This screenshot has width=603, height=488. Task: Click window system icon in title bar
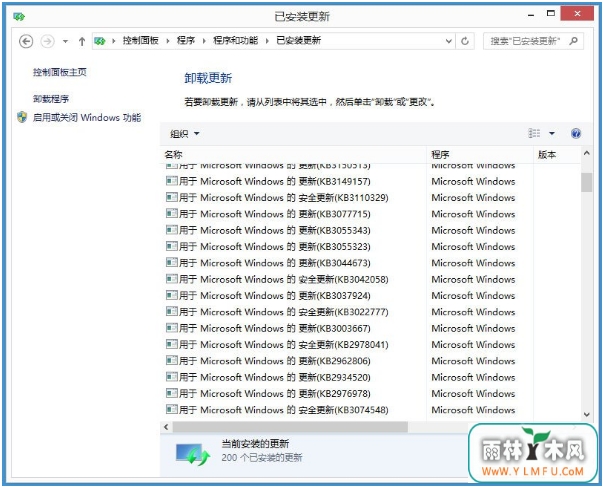coord(18,17)
